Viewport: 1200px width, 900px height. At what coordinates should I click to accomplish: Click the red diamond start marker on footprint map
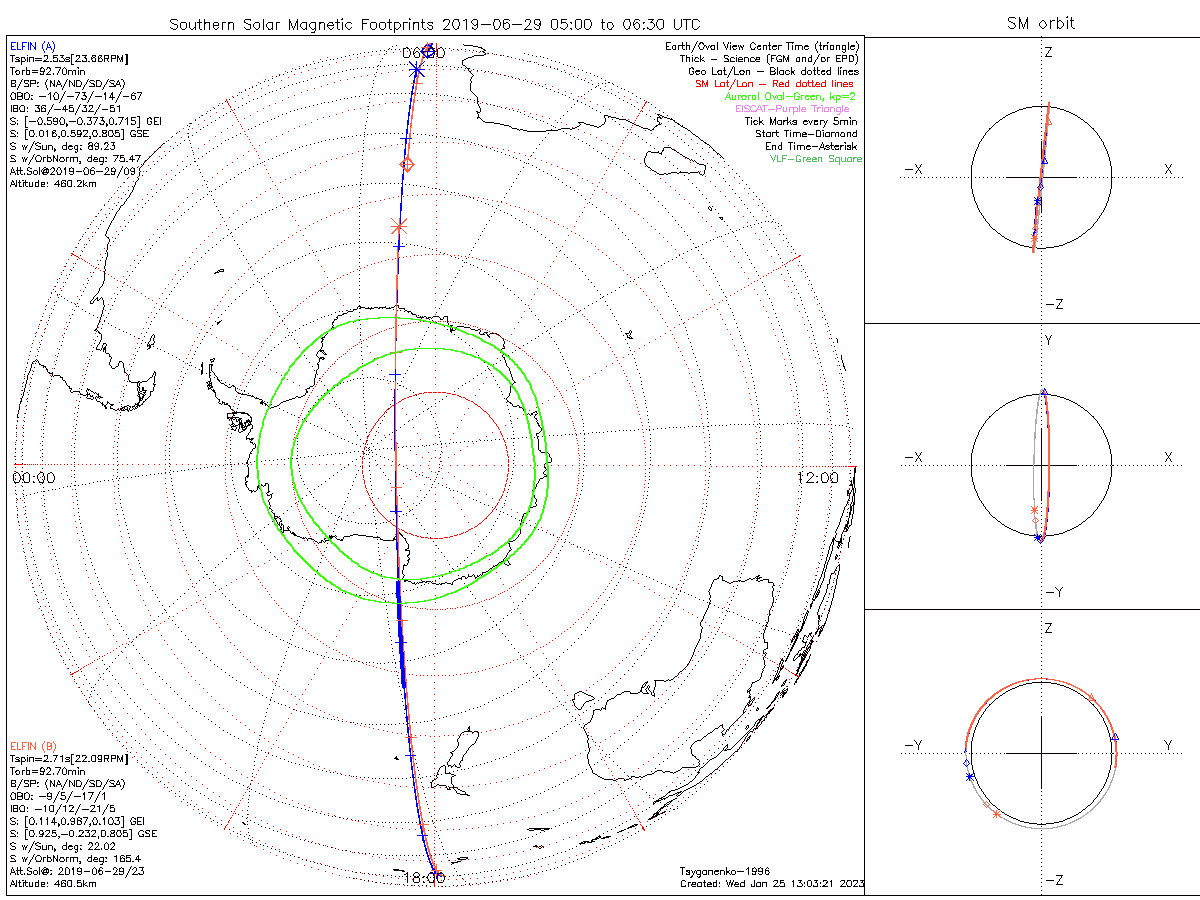407,164
